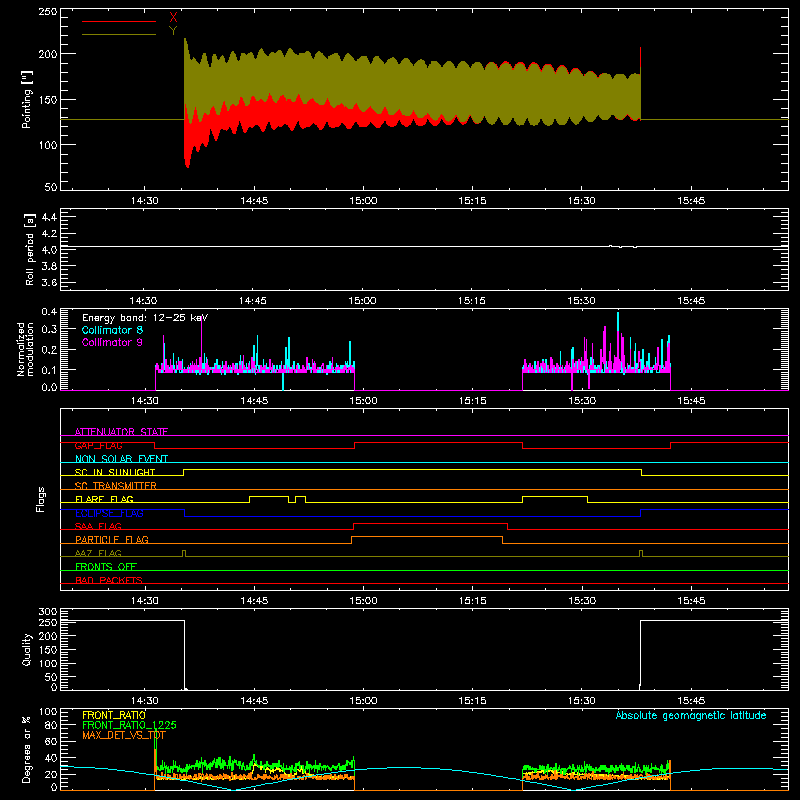Click the 'Roll period [s]' axis title
This screenshot has height=800, width=800.
(30, 249)
